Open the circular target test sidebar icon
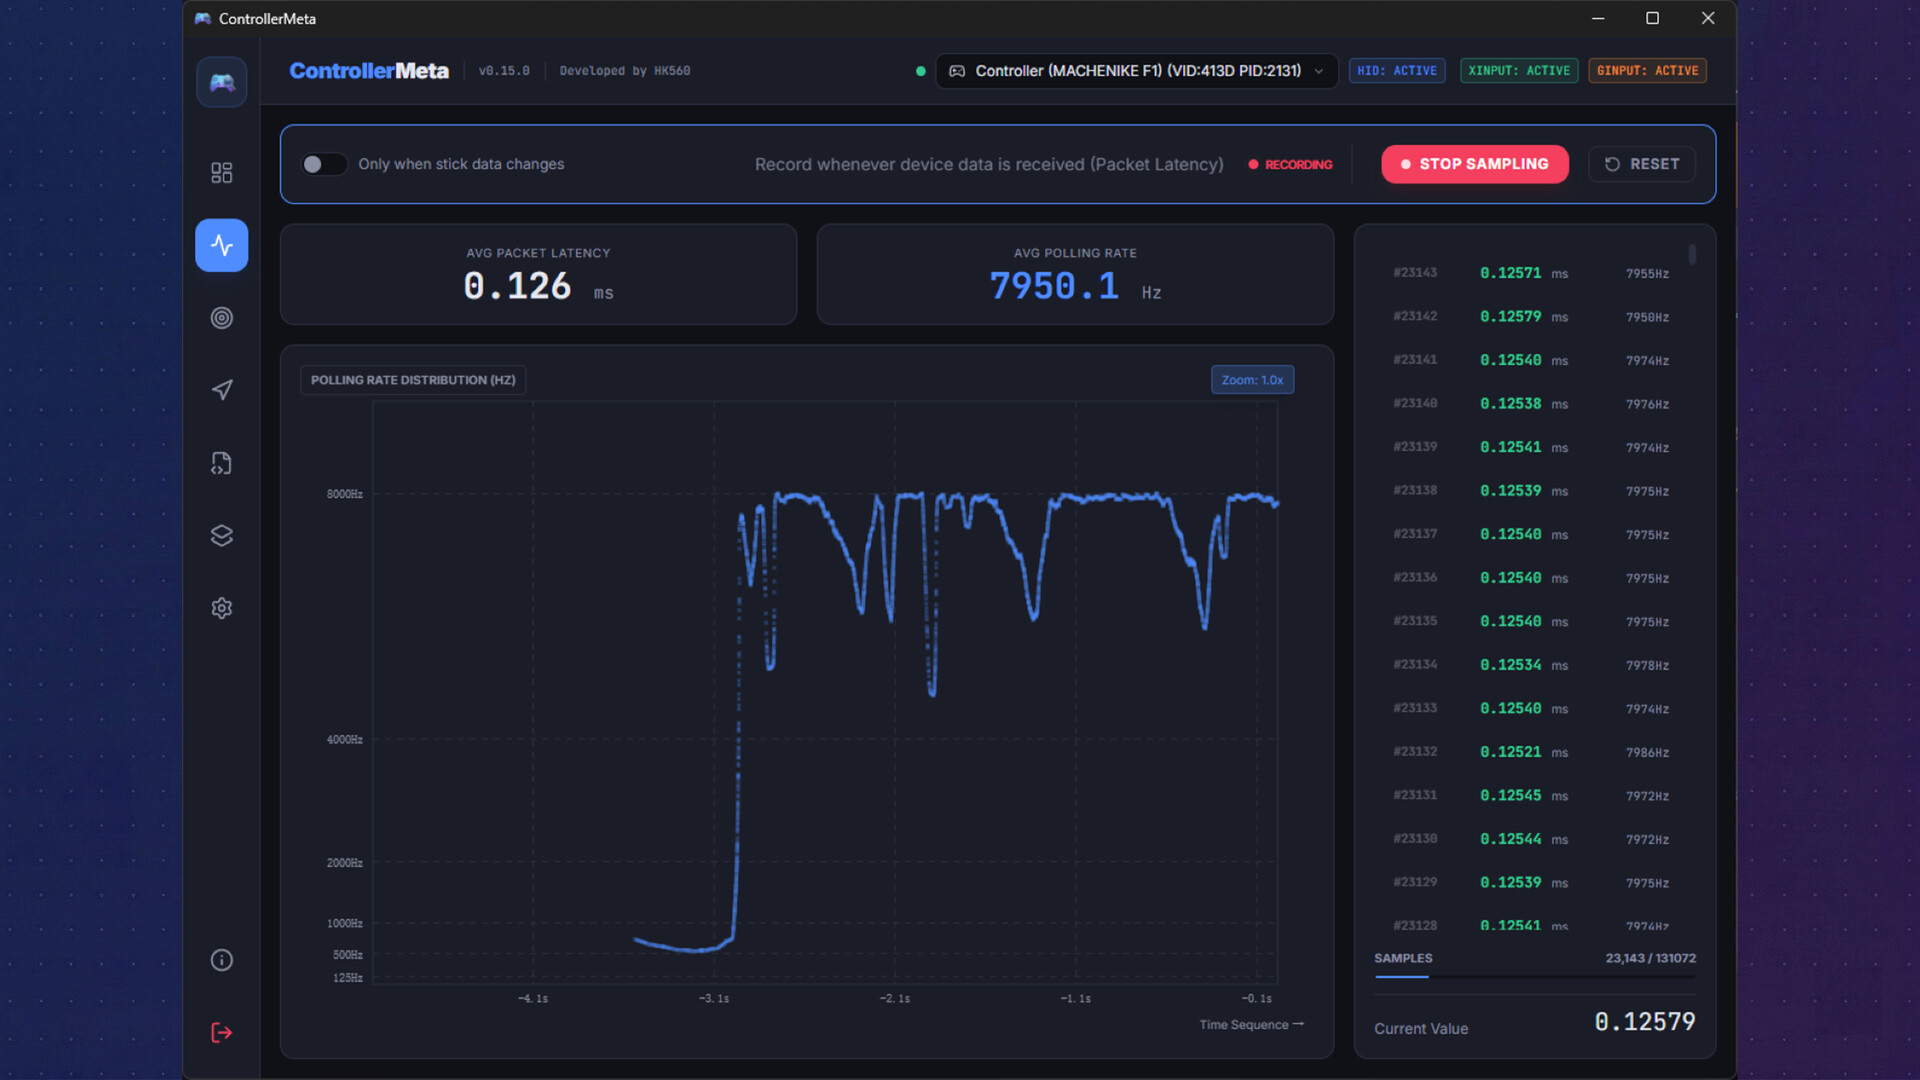This screenshot has width=1920, height=1080. click(222, 318)
